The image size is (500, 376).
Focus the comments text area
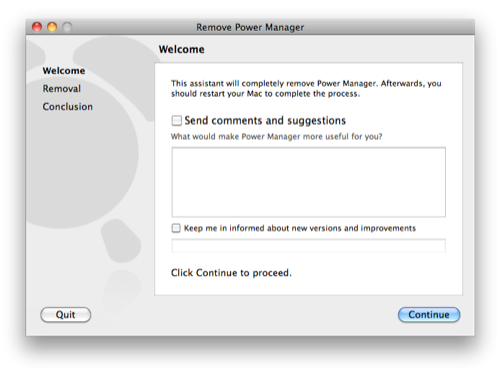309,182
